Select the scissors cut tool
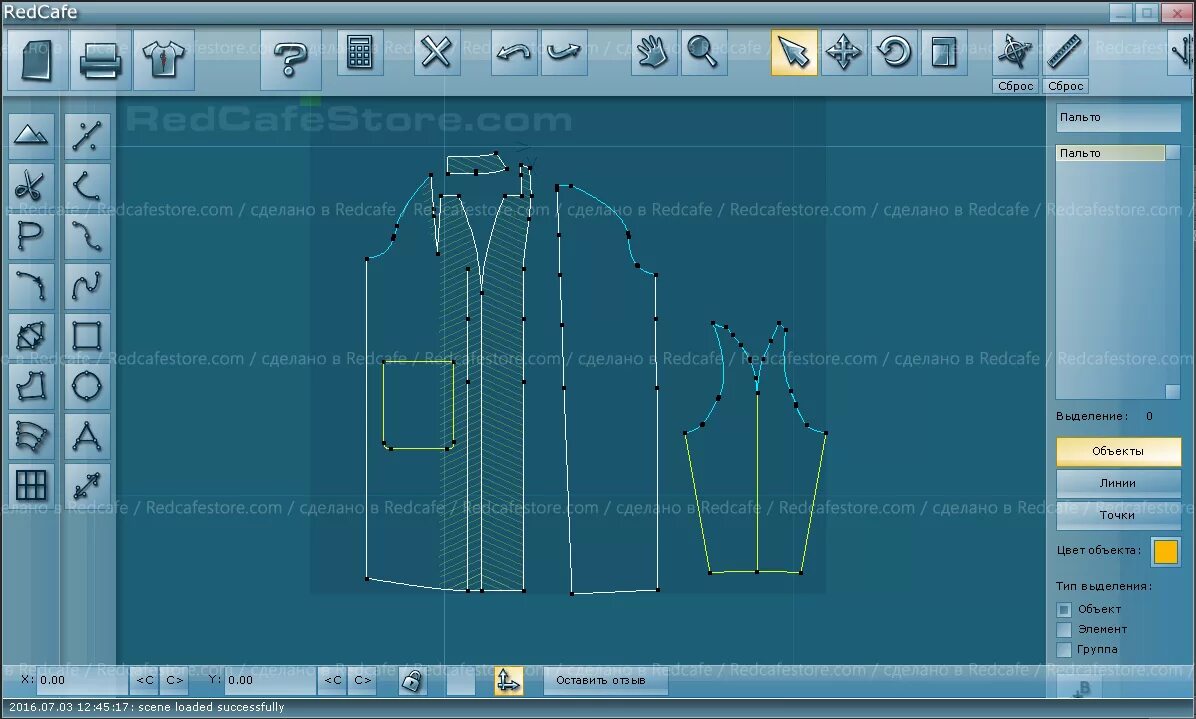 point(31,186)
